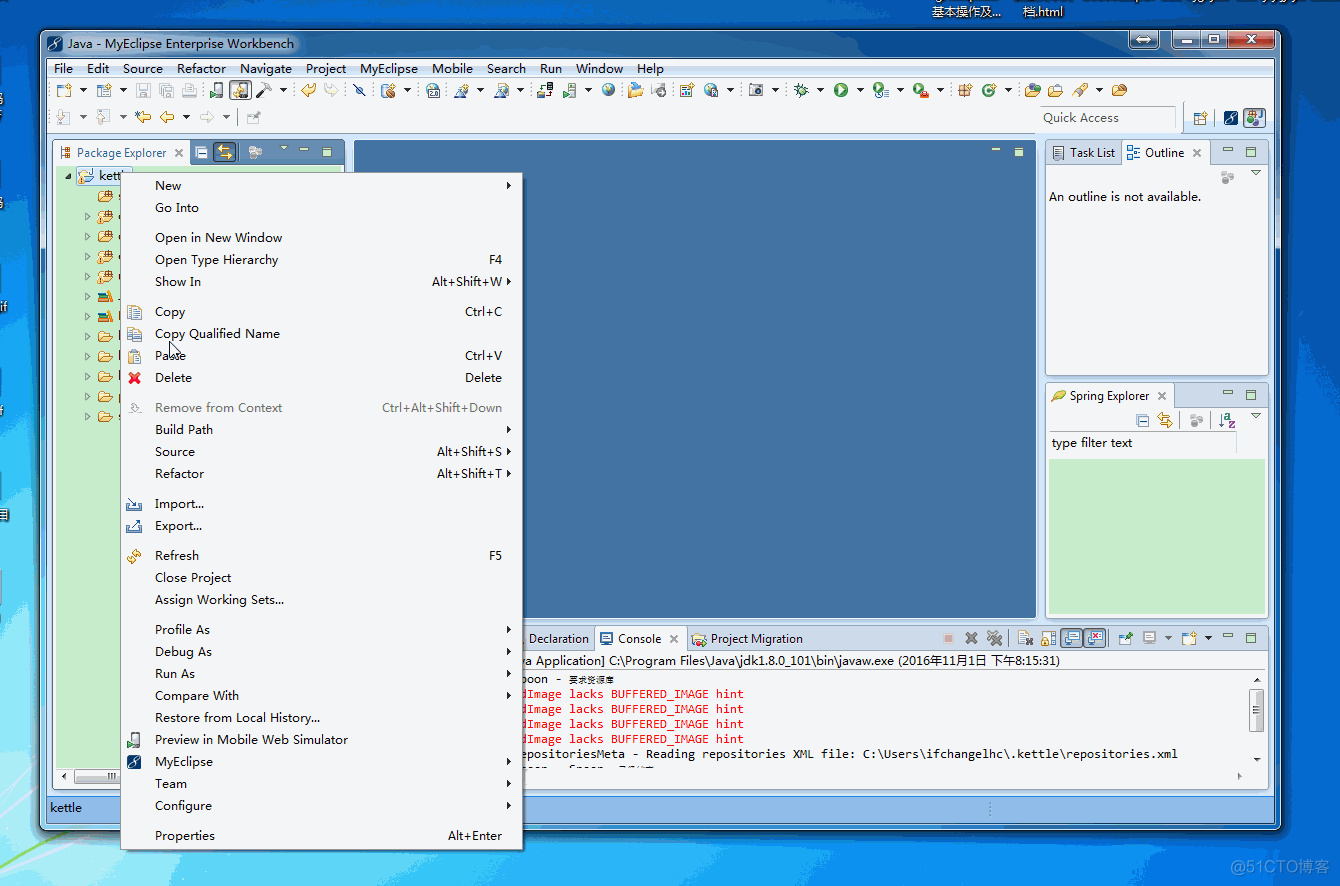This screenshot has width=1340, height=886.
Task: Choose Run As in the context menu
Action: [x=321, y=674]
